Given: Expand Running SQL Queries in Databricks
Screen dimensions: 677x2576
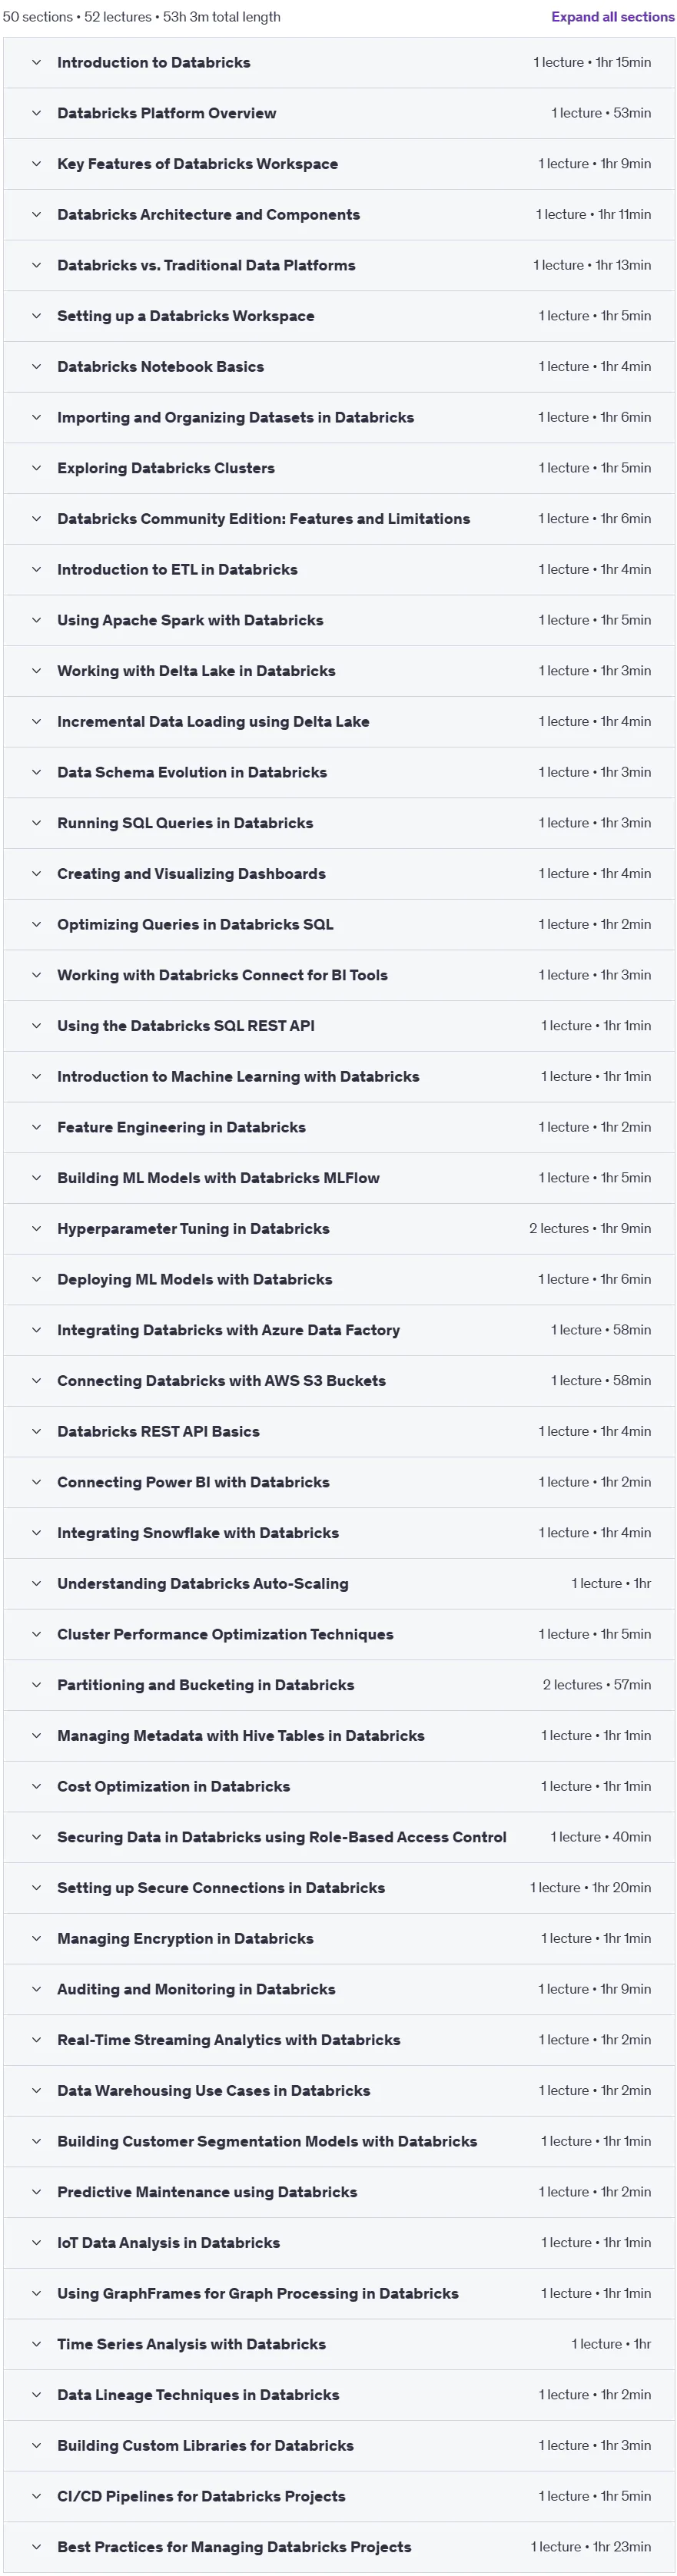Looking at the screenshot, I should click(339, 823).
